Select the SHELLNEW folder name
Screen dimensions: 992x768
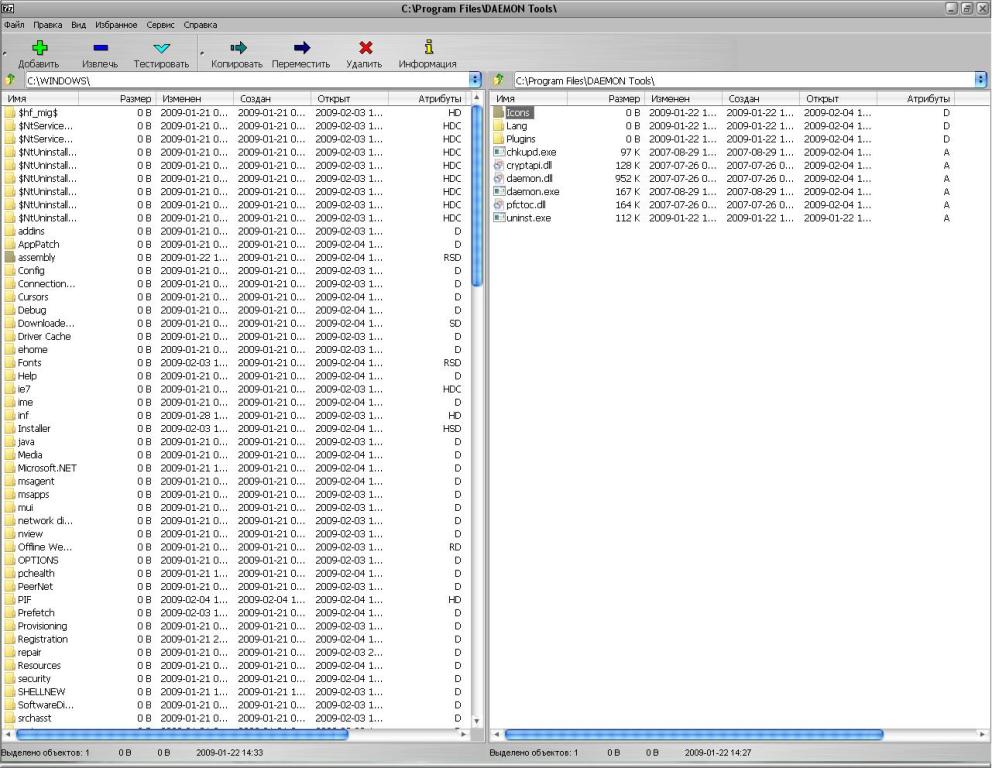point(41,692)
